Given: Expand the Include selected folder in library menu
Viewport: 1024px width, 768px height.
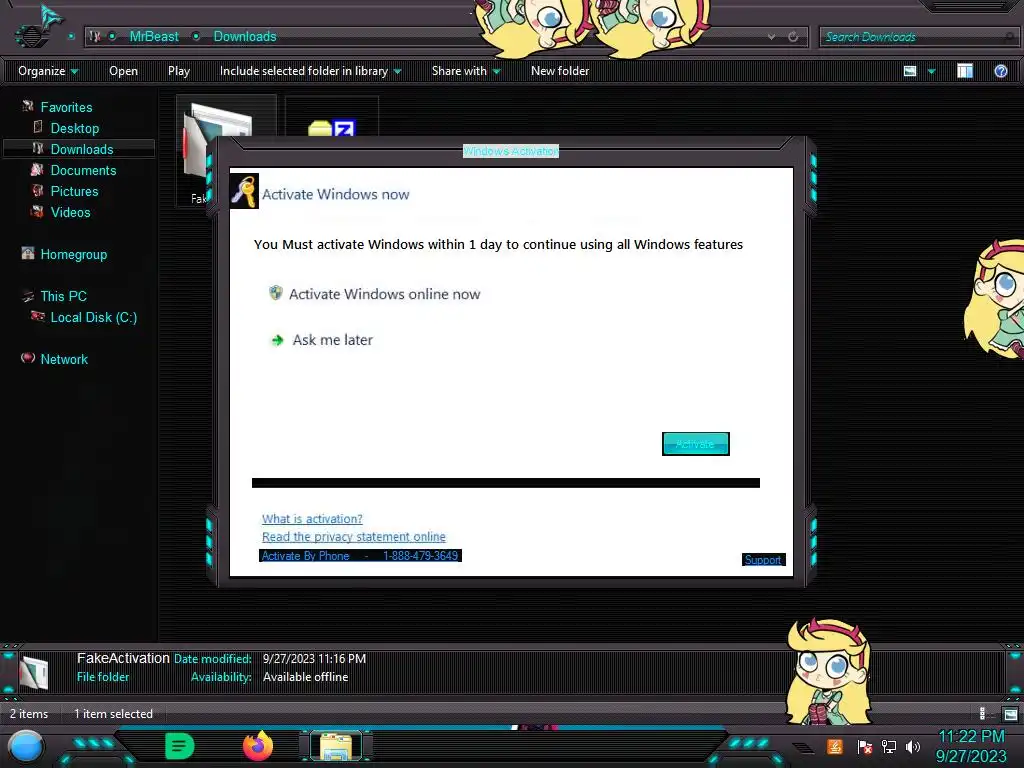Looking at the screenshot, I should [310, 71].
